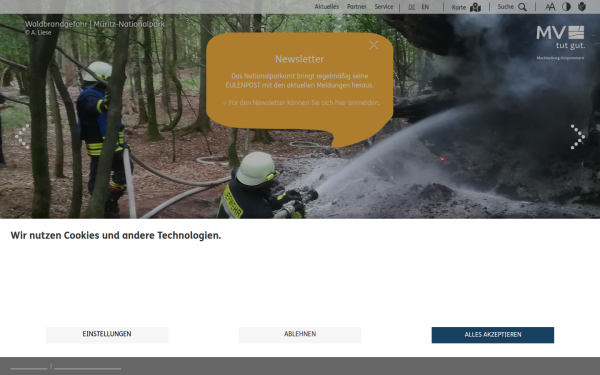Open the Karte map icon
Image resolution: width=600 pixels, height=375 pixels.
point(475,7)
